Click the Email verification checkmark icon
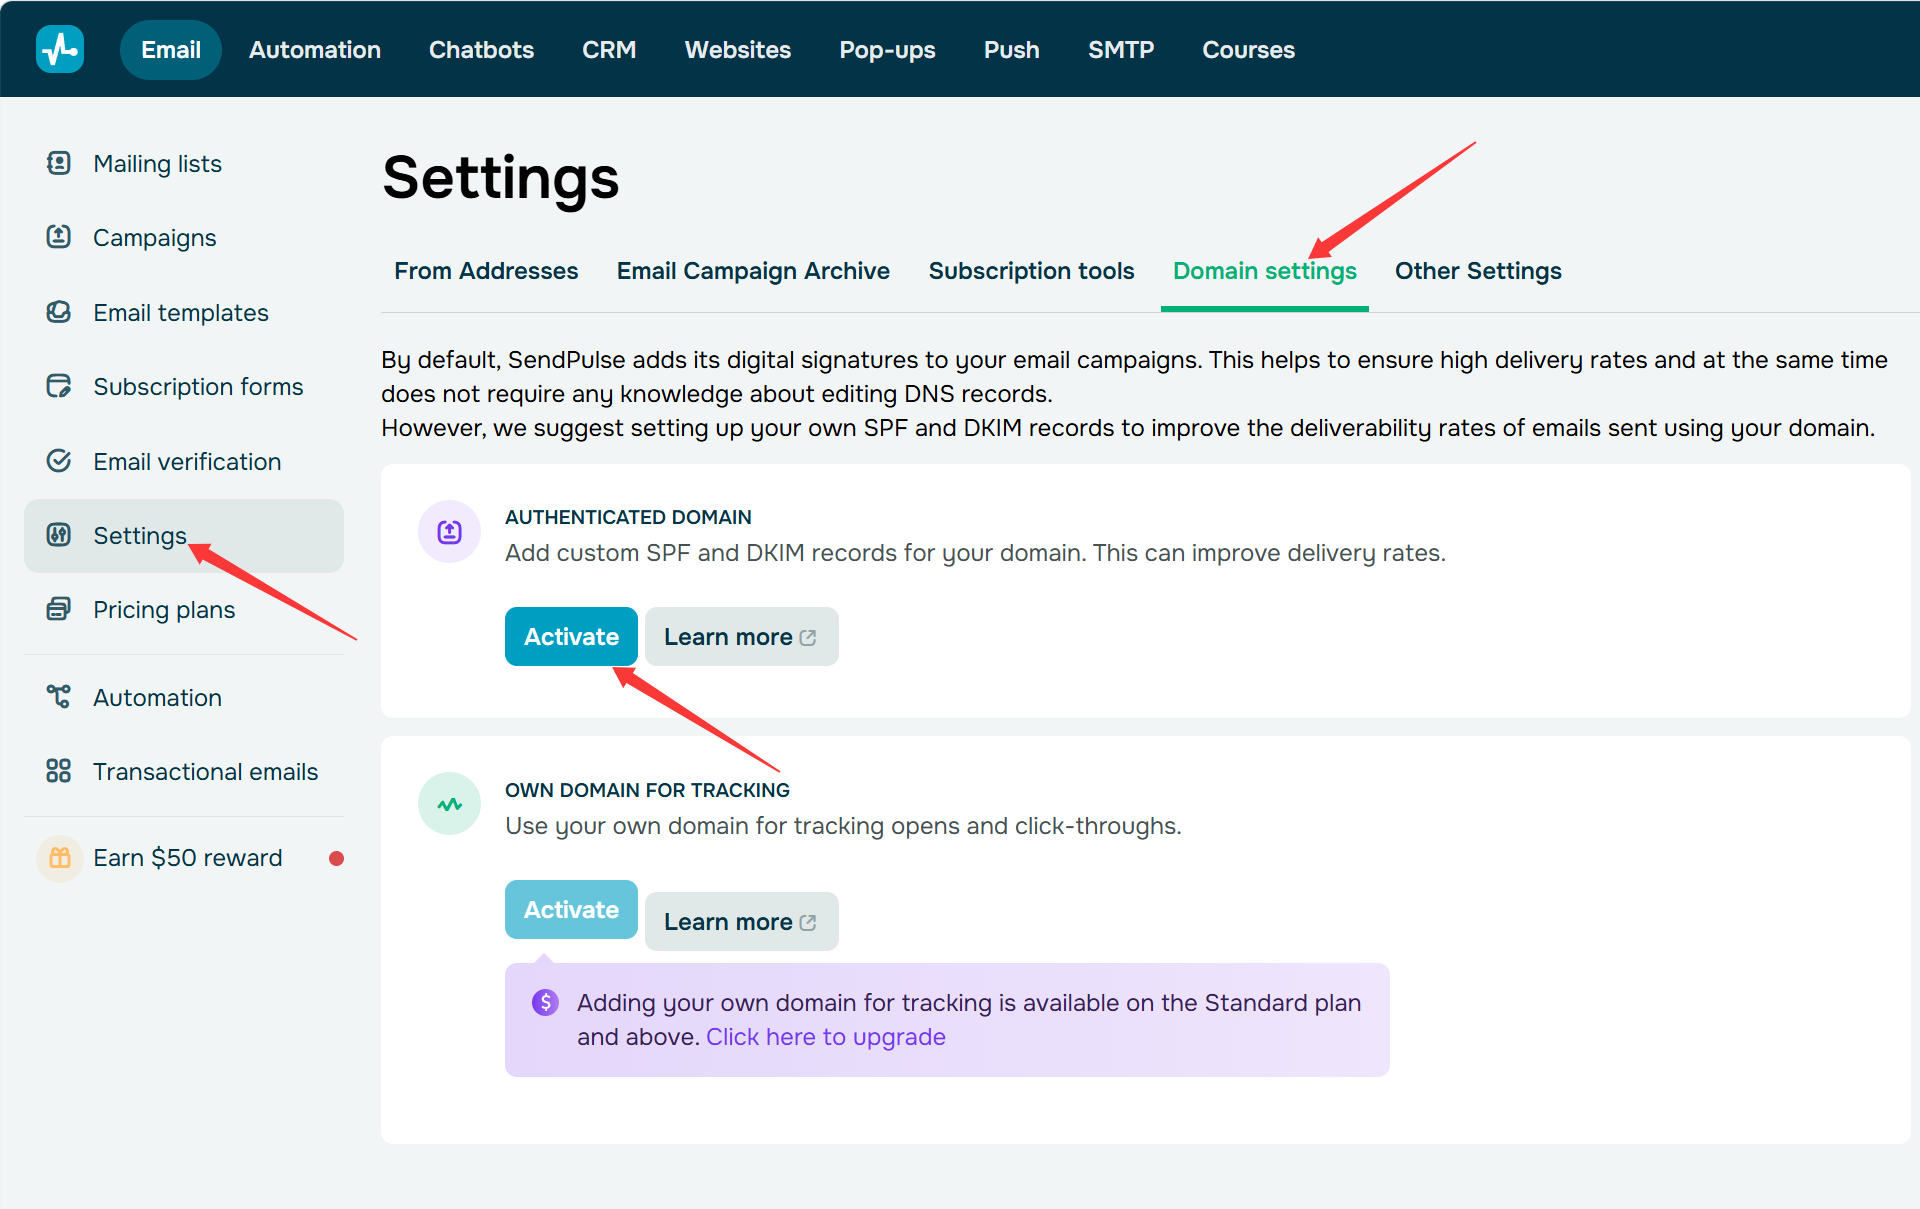Viewport: 1920px width, 1209px height. [x=59, y=461]
